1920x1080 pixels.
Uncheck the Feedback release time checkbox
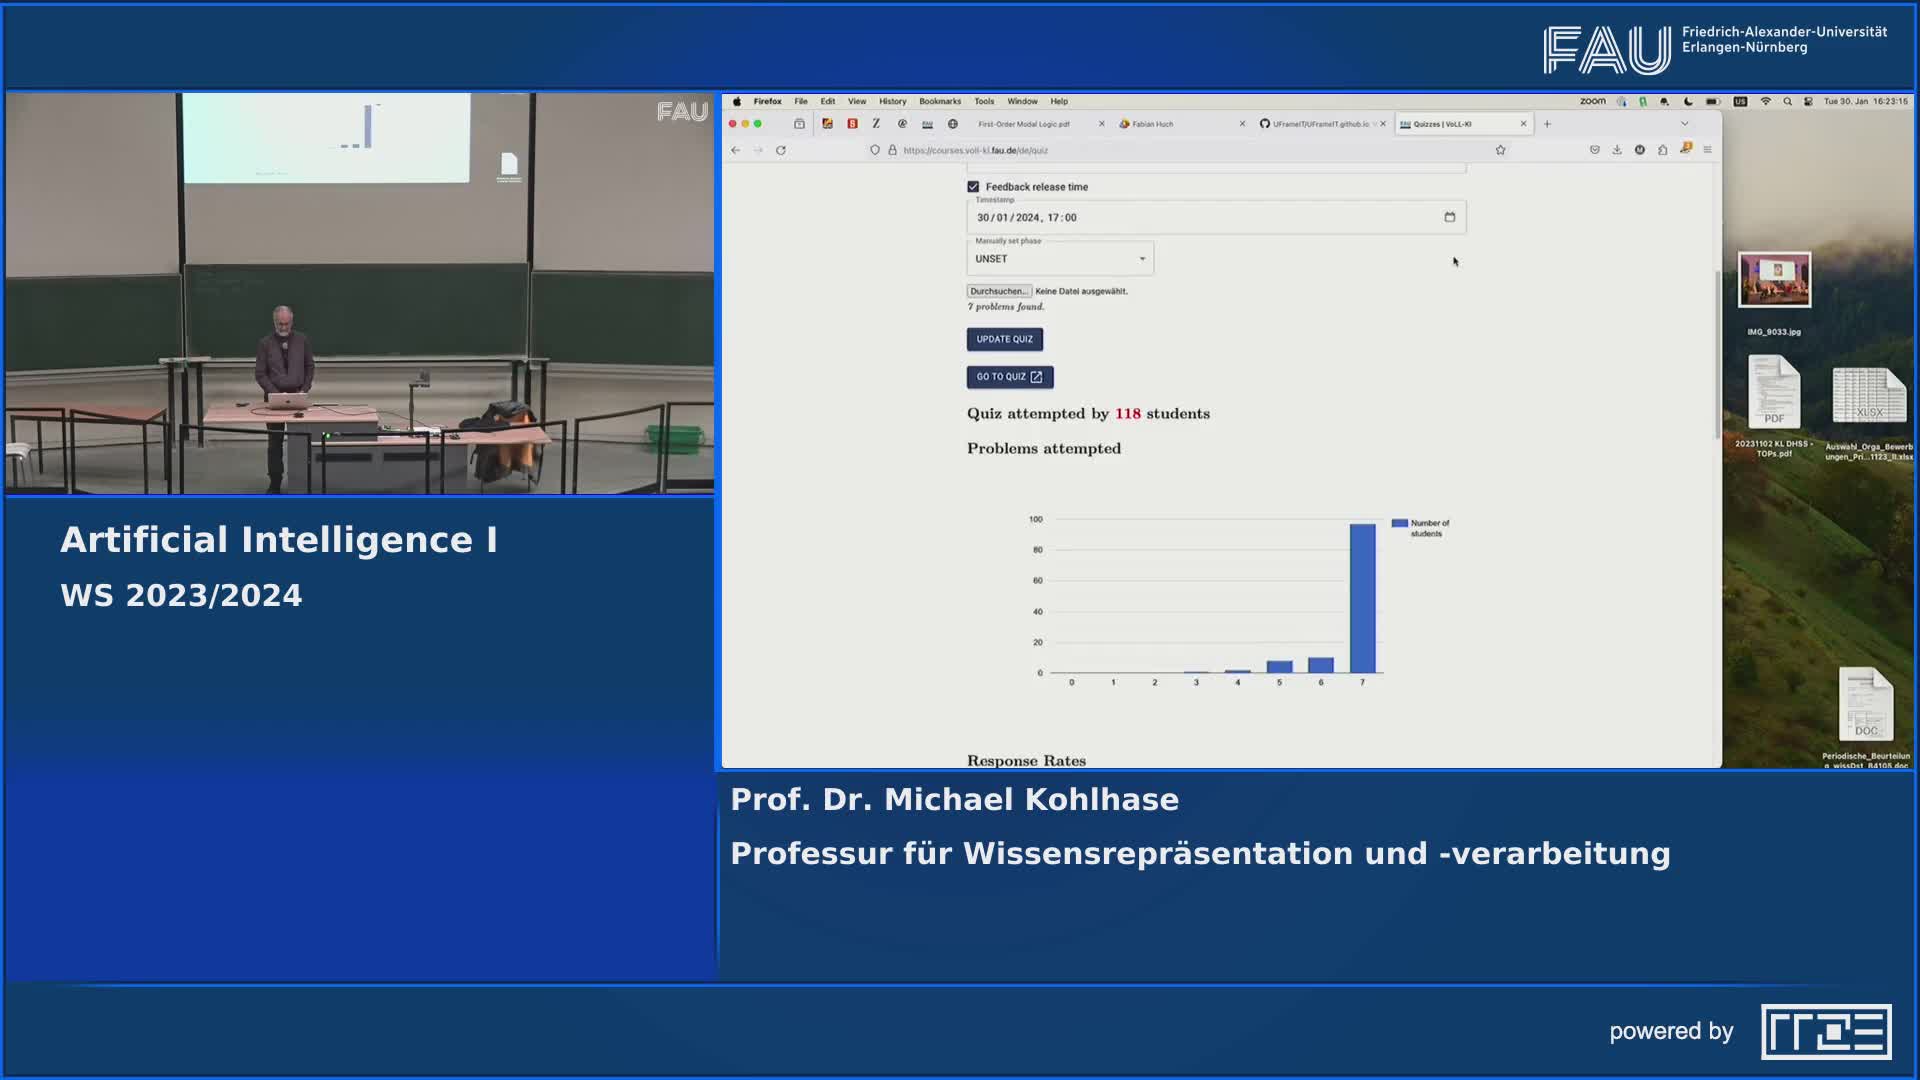point(972,186)
